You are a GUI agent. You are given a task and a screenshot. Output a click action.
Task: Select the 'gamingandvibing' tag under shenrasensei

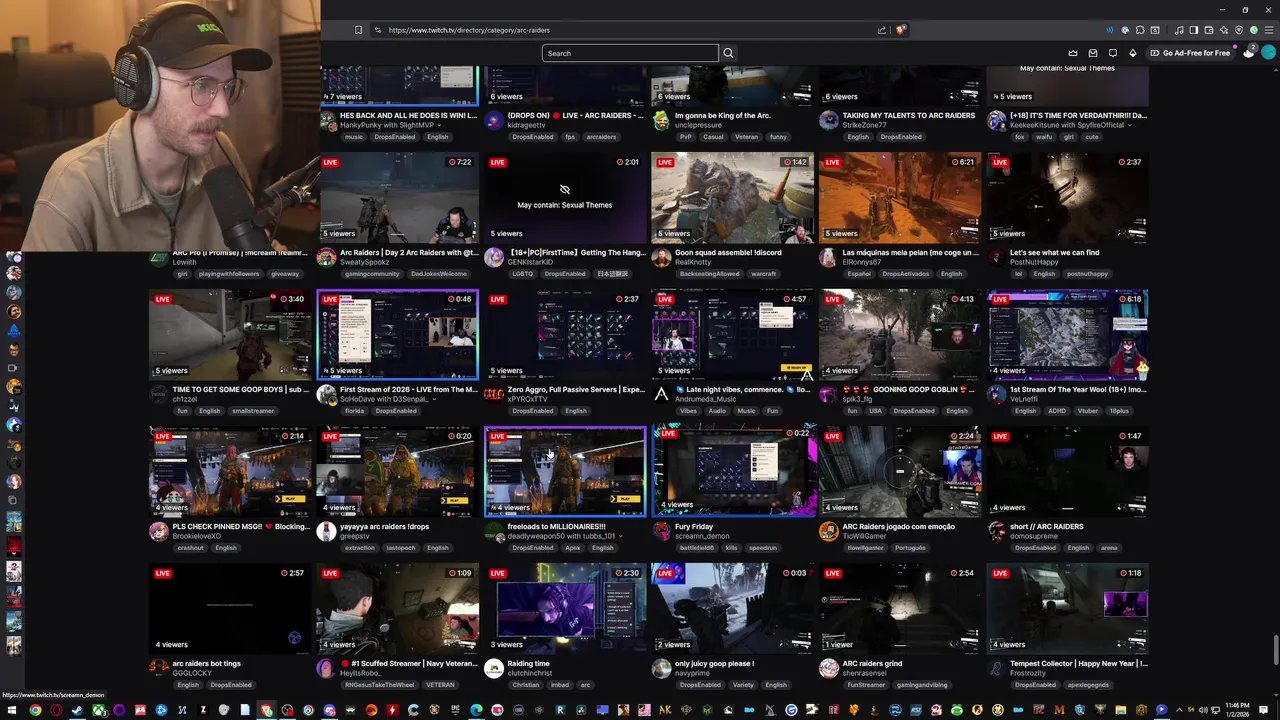(x=920, y=684)
